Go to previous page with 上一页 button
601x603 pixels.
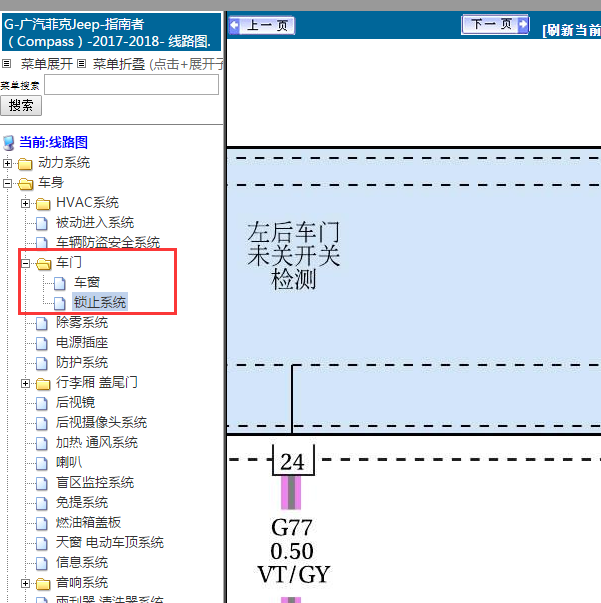point(262,26)
